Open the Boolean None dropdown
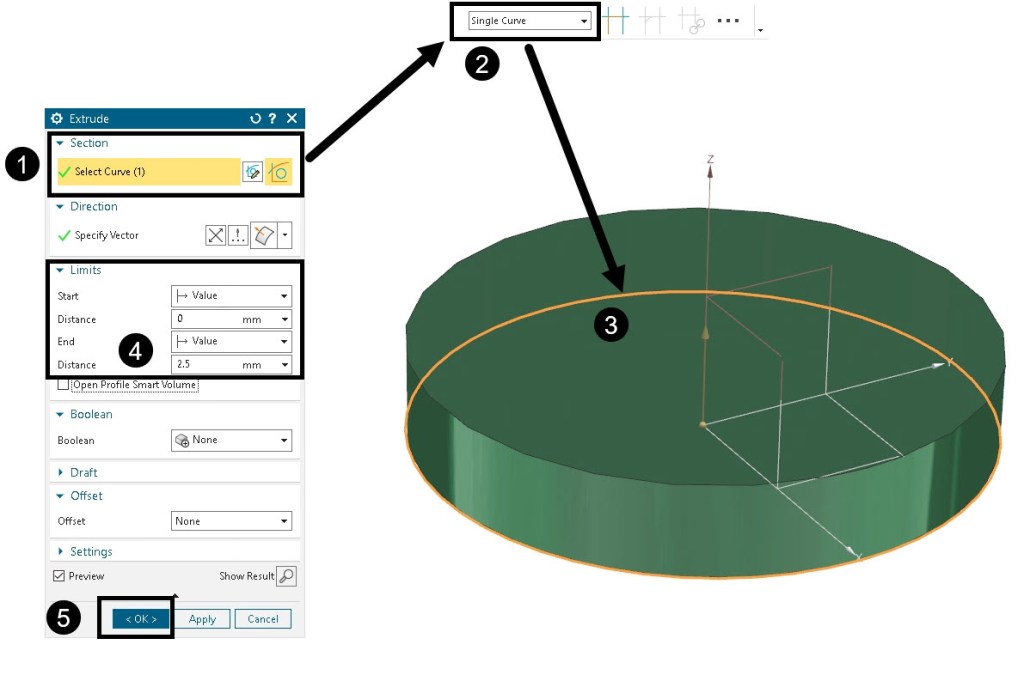The image size is (1024, 675). pyautogui.click(x=231, y=440)
